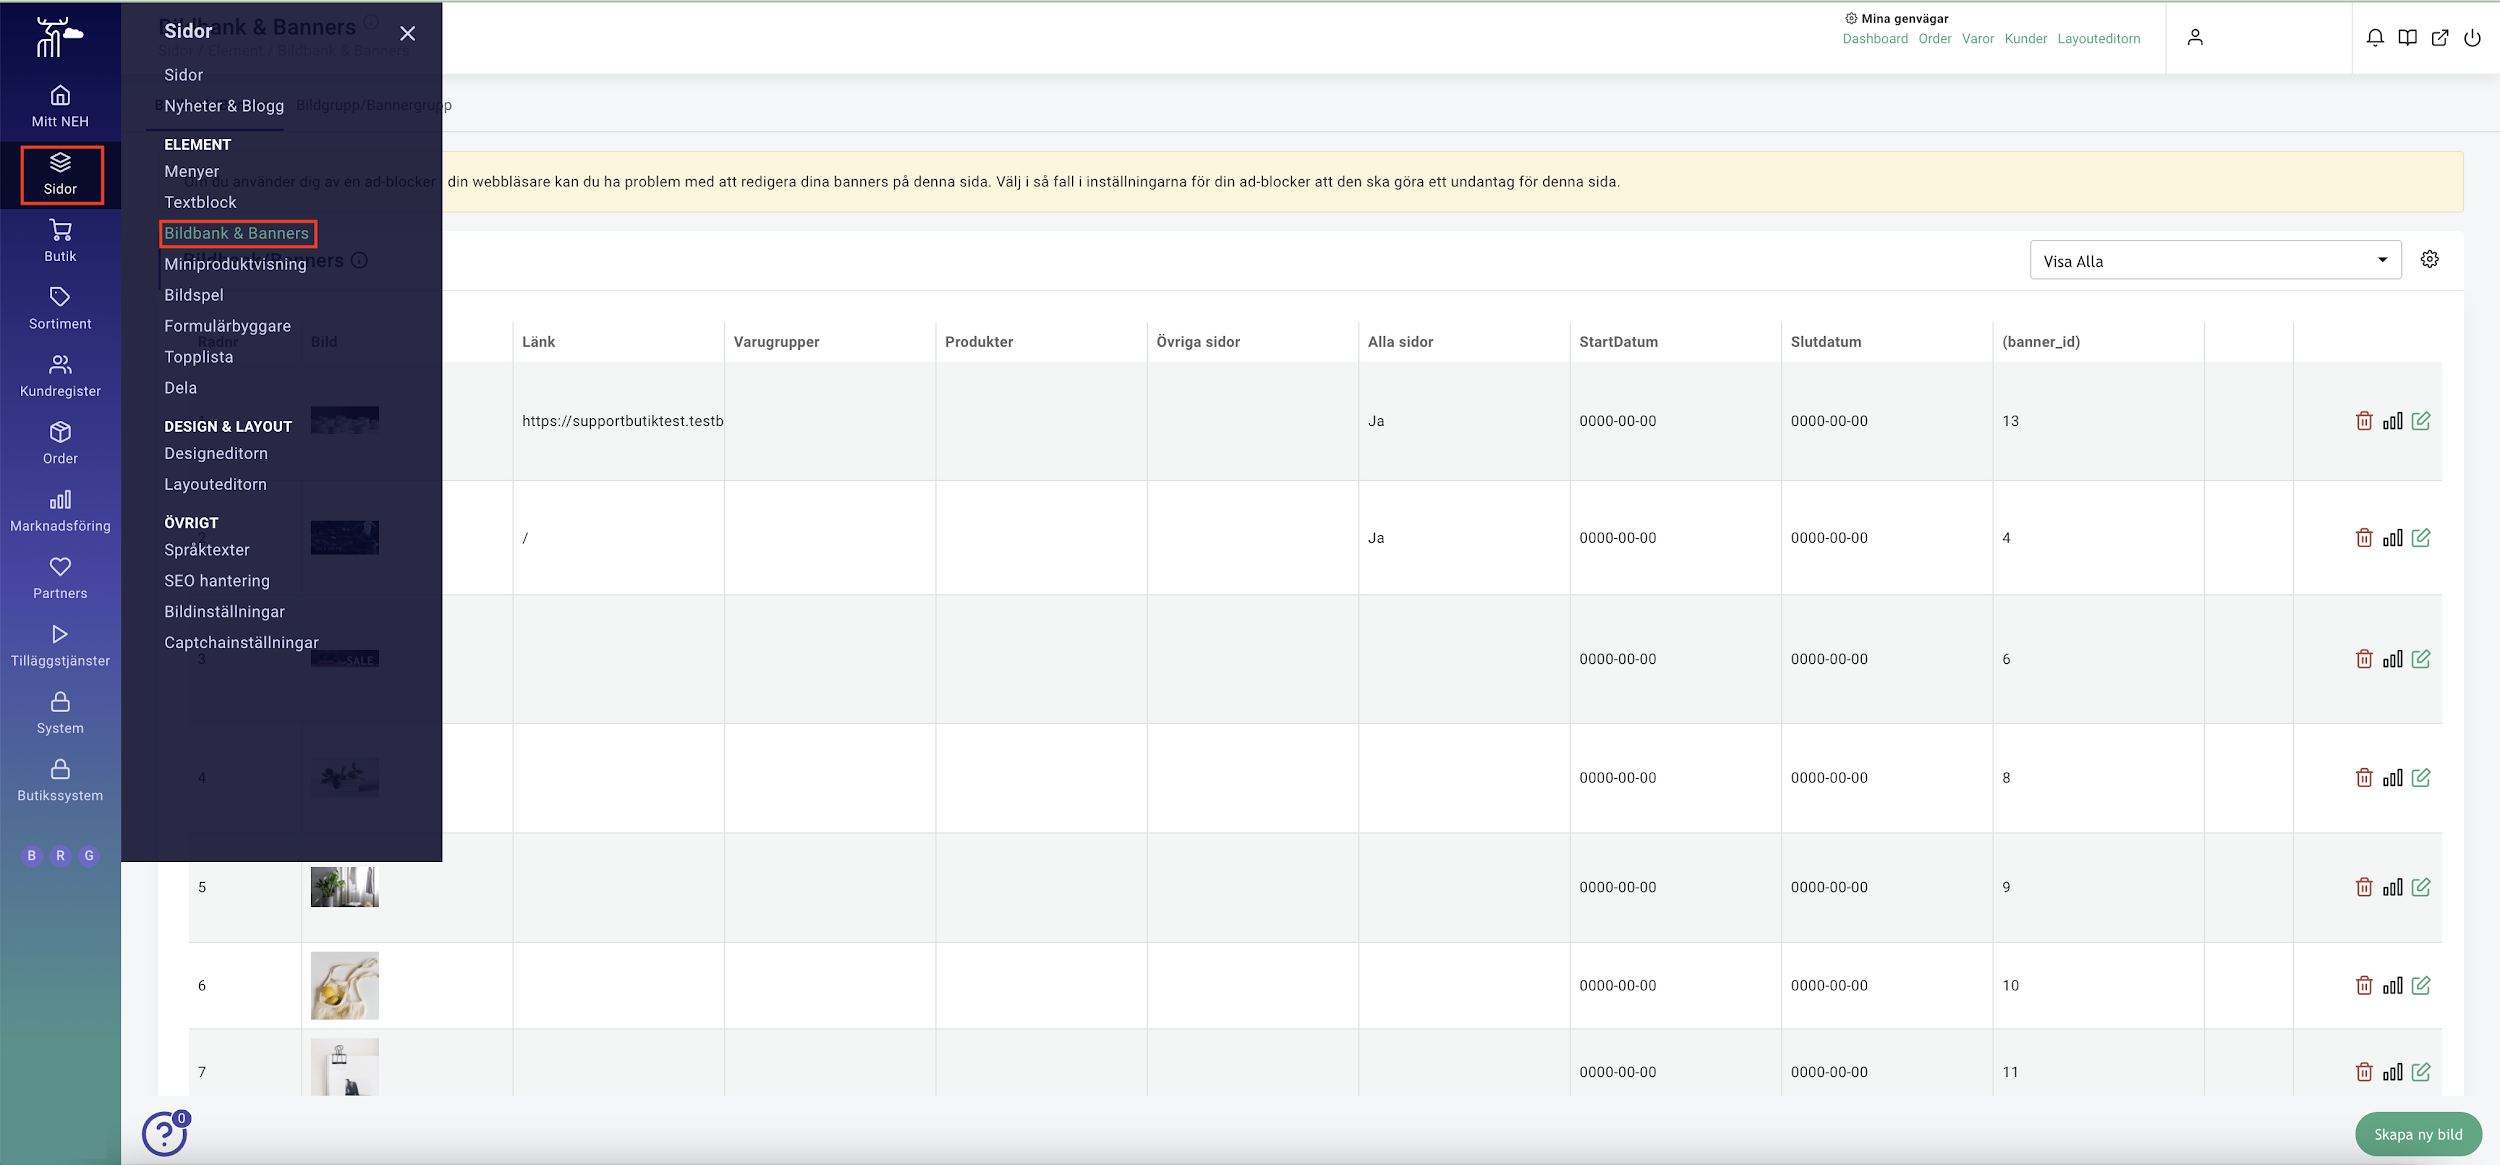Open Captchainställningar menu item

[x=242, y=643]
